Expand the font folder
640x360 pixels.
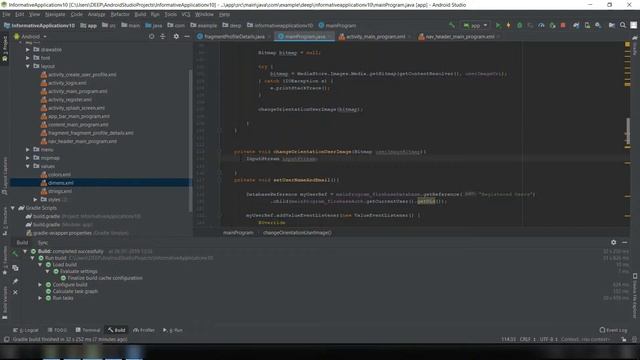tap(28, 58)
